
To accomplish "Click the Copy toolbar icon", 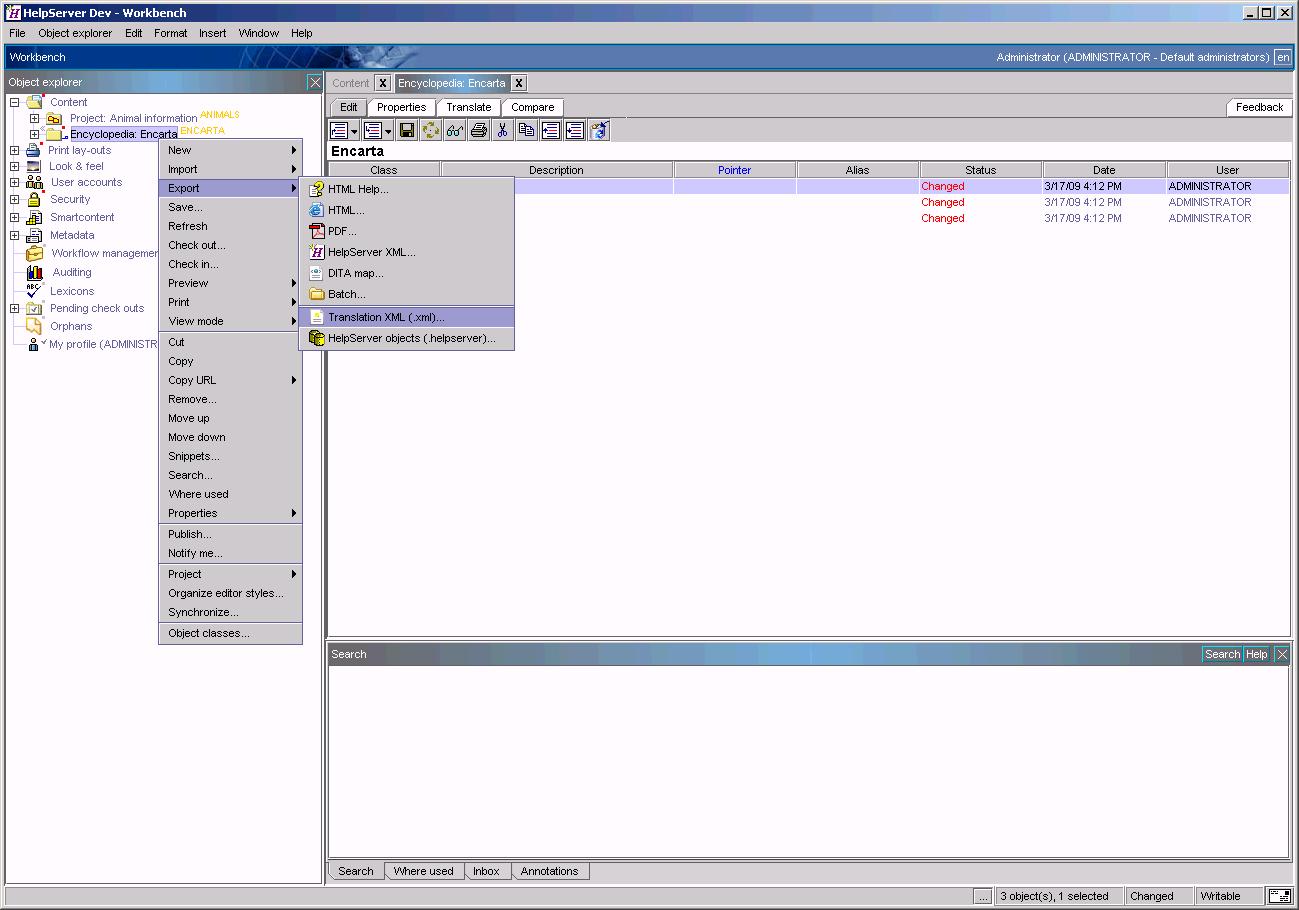I will tap(526, 130).
